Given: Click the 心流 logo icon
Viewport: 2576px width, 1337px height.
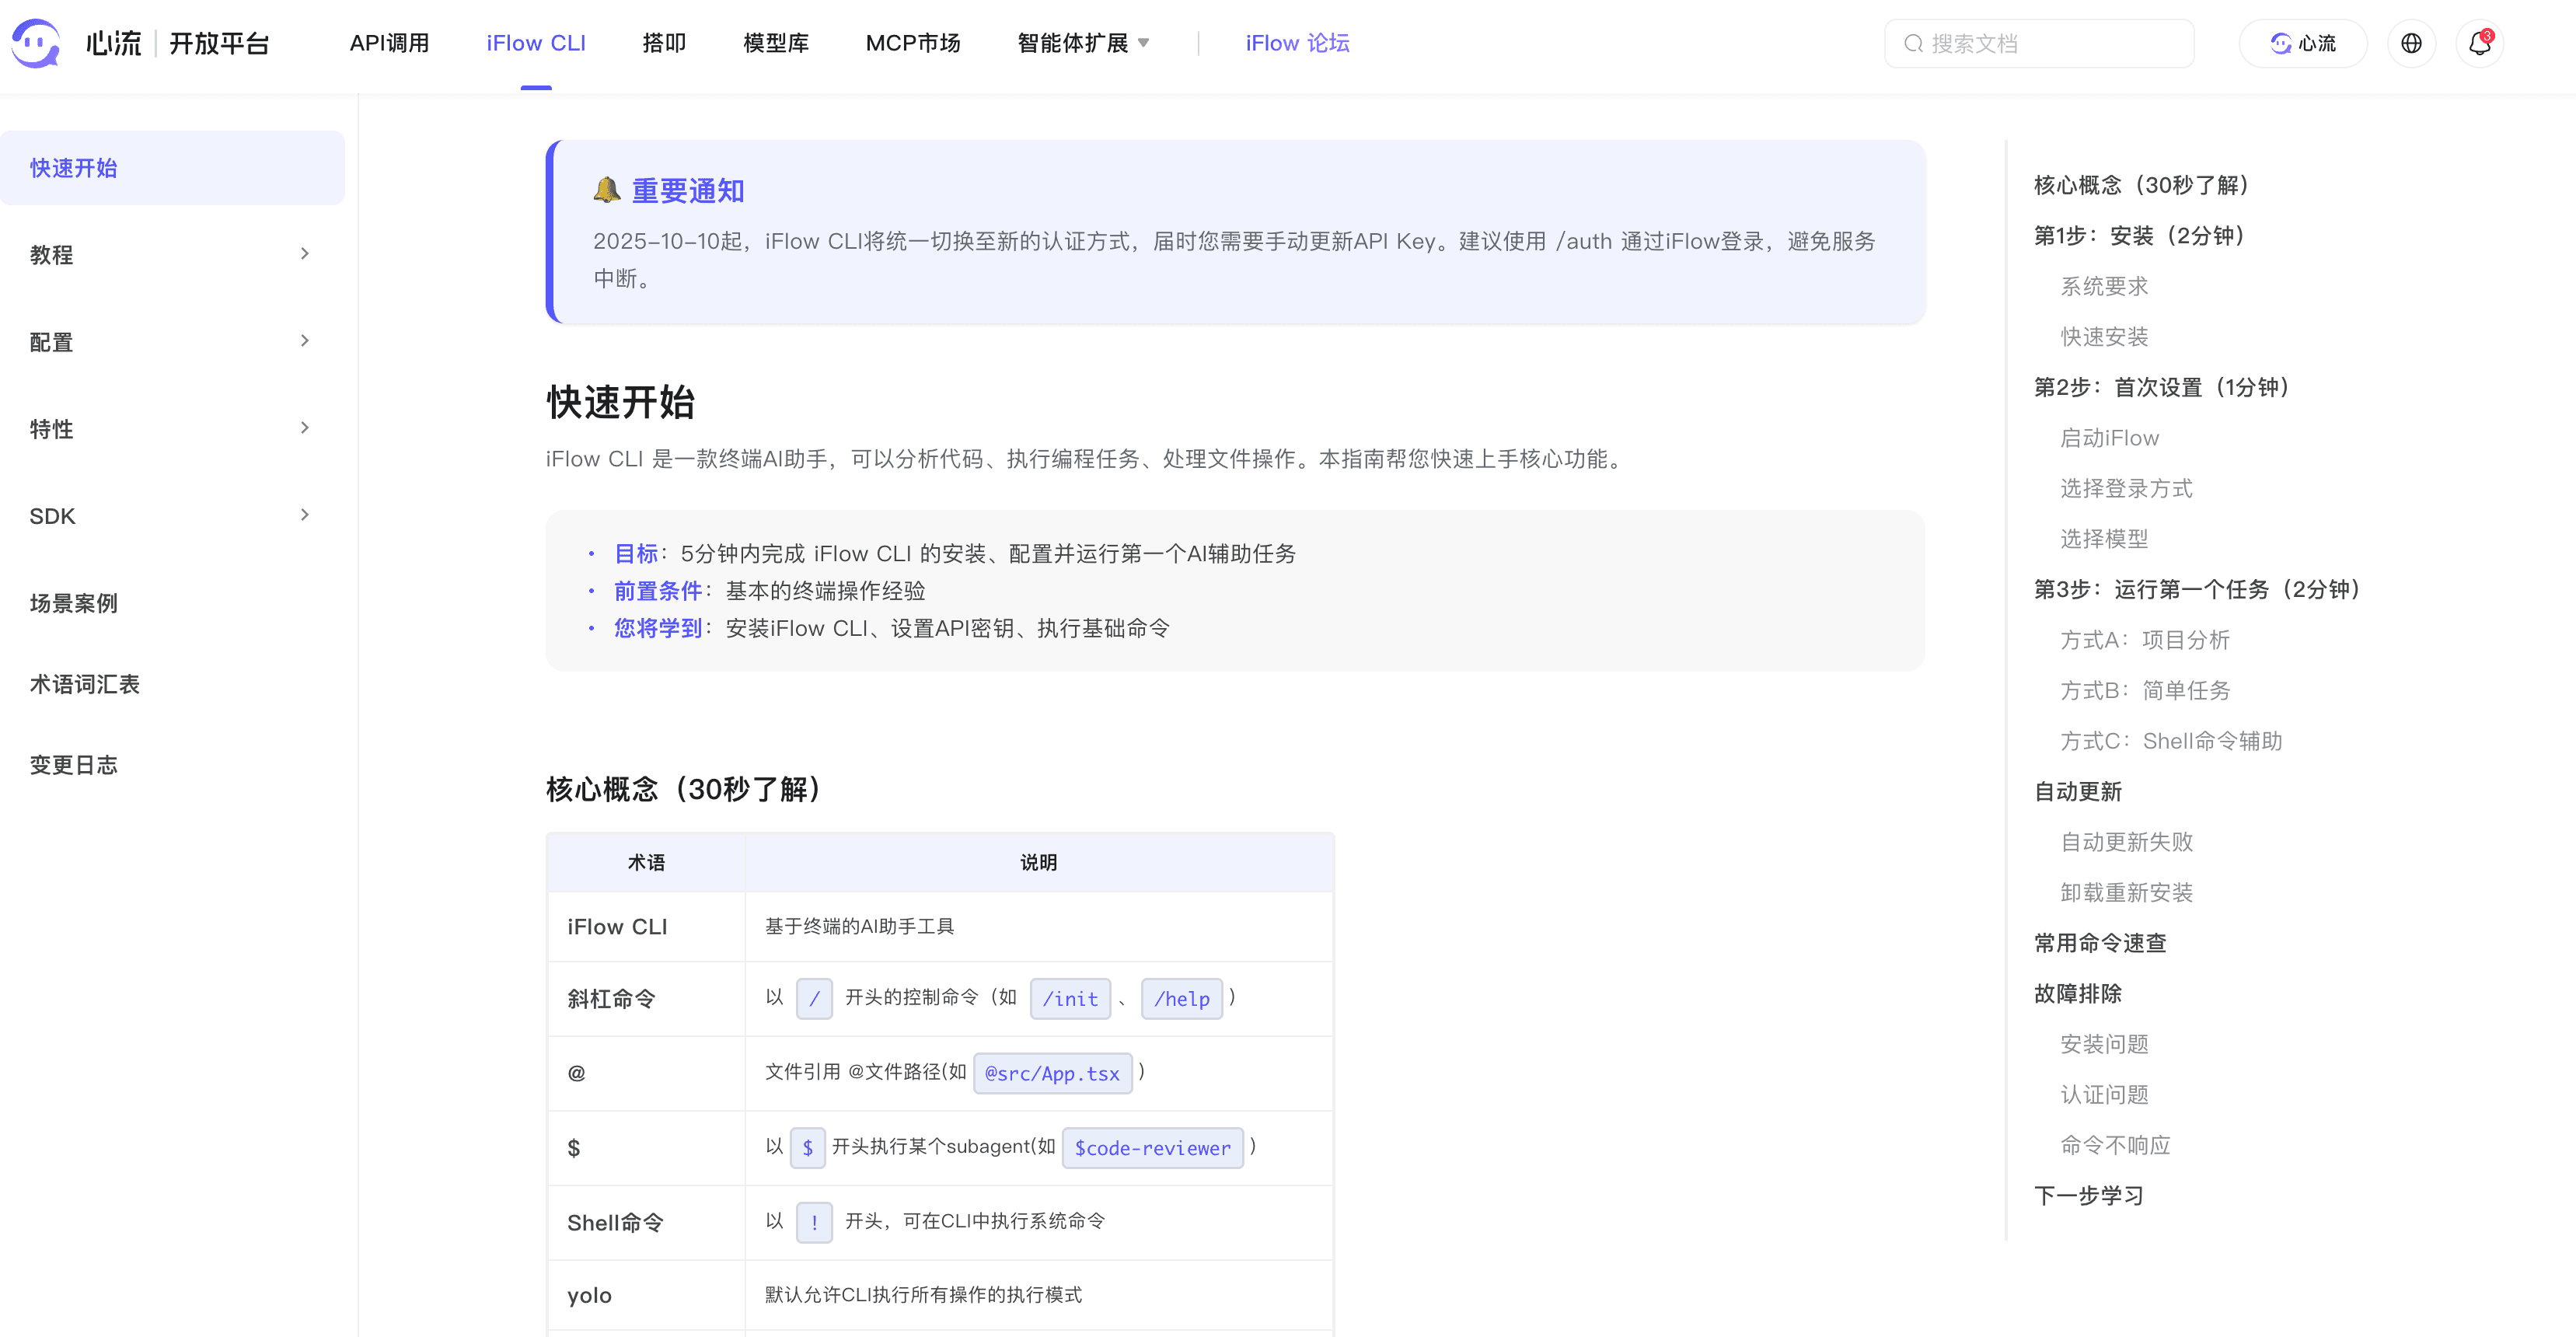Looking at the screenshot, I should (x=36, y=43).
